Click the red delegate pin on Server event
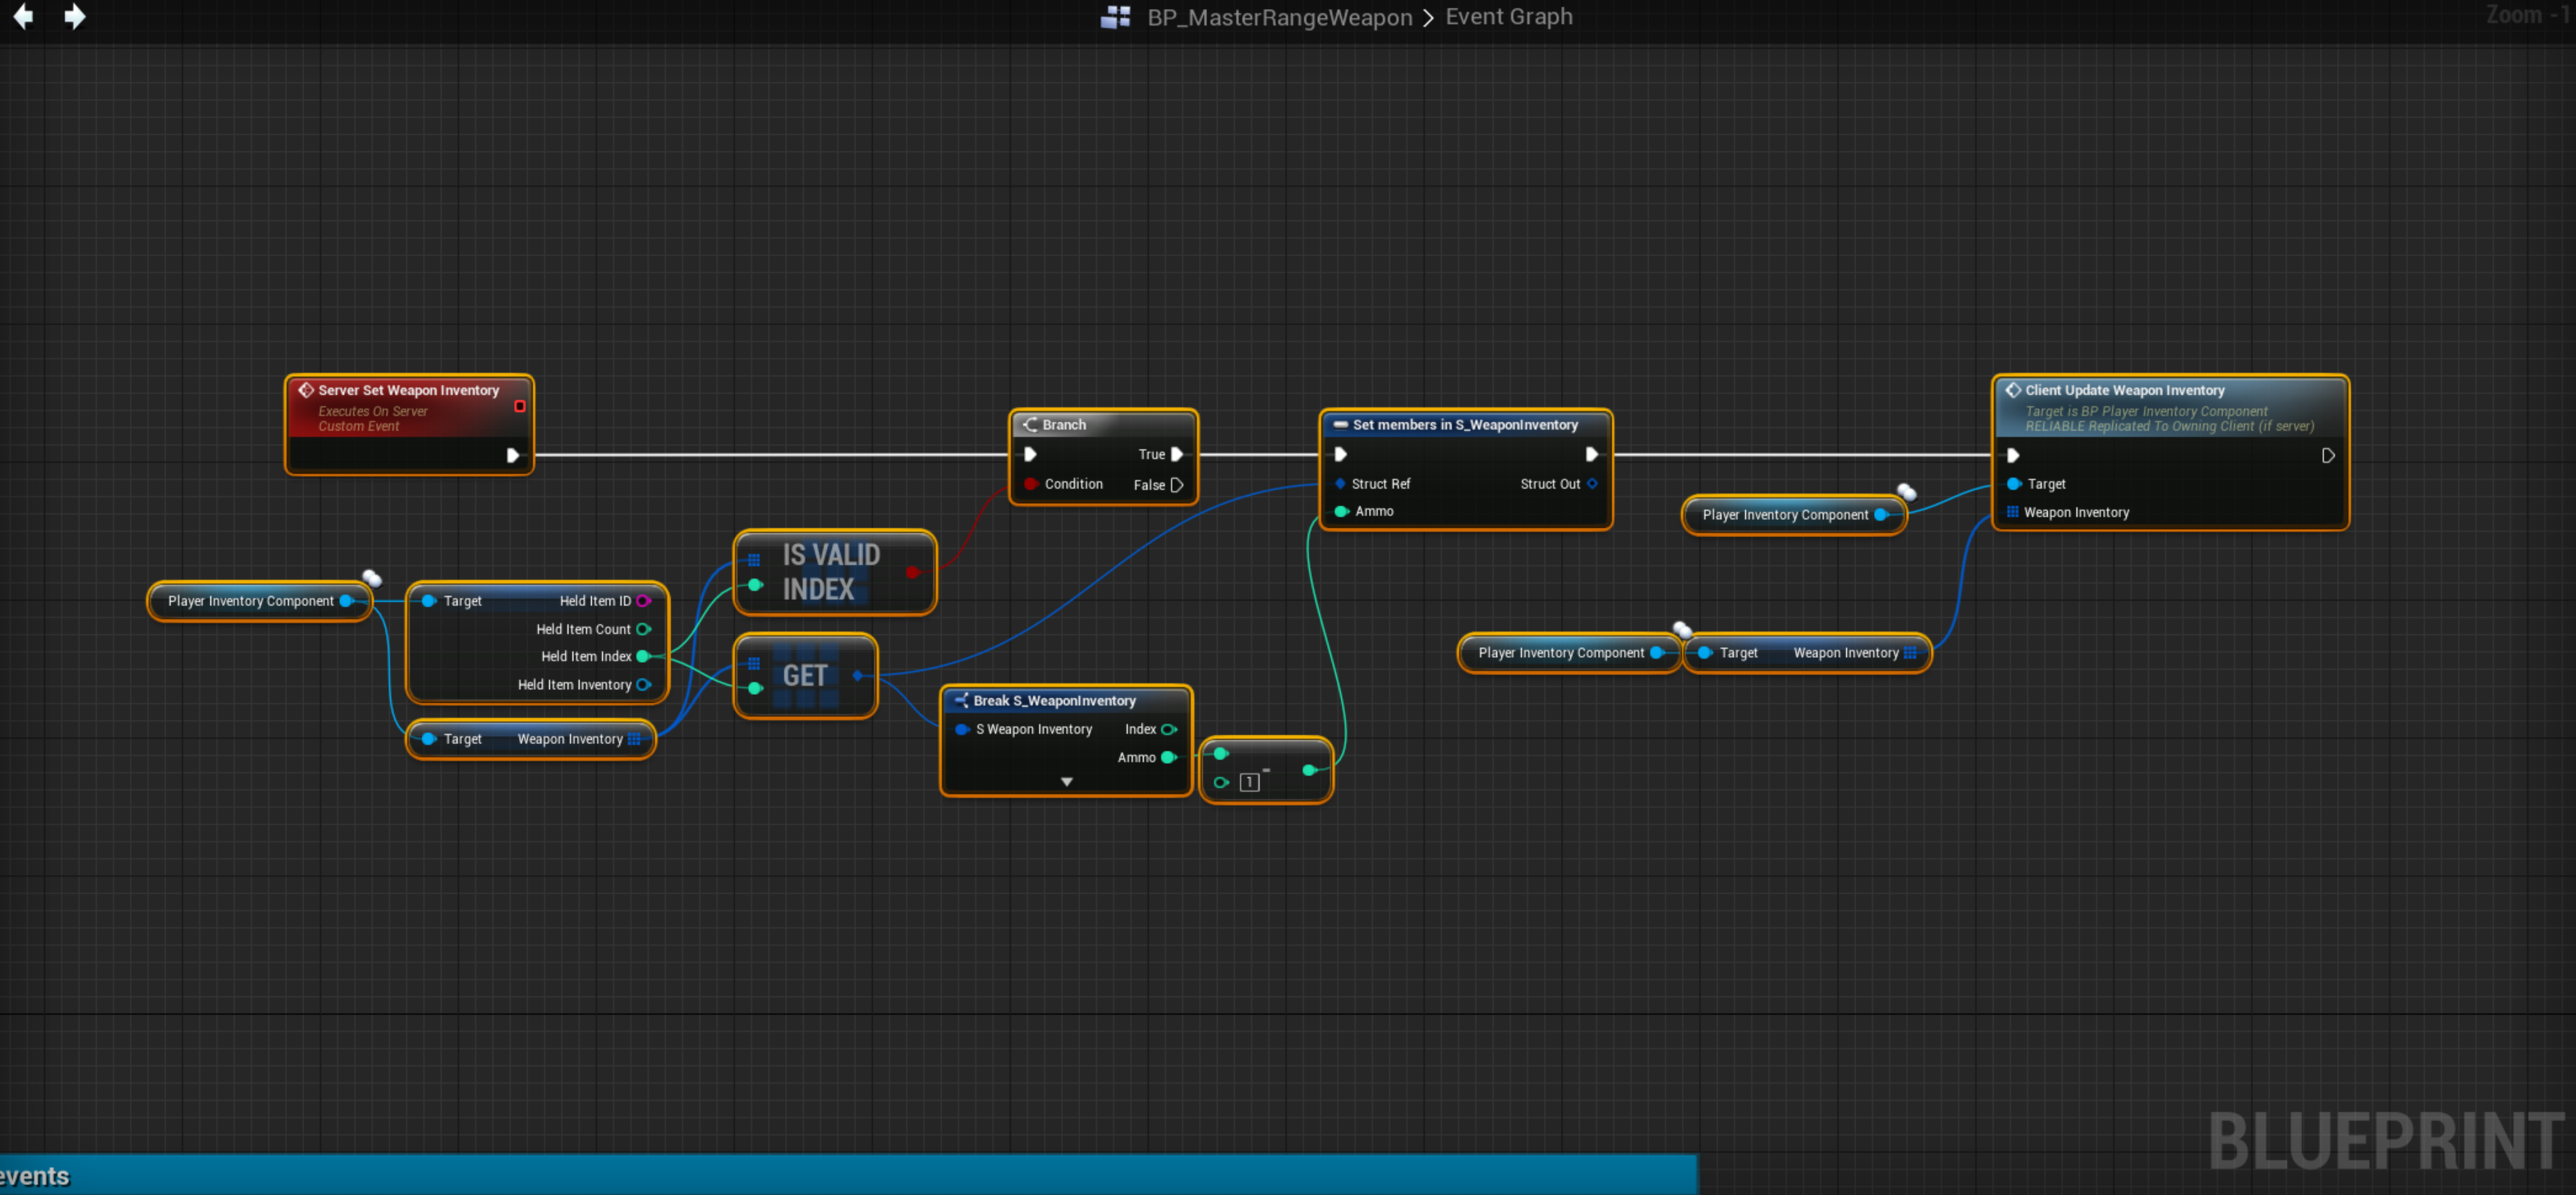The width and height of the screenshot is (2576, 1195). pyautogui.click(x=519, y=406)
